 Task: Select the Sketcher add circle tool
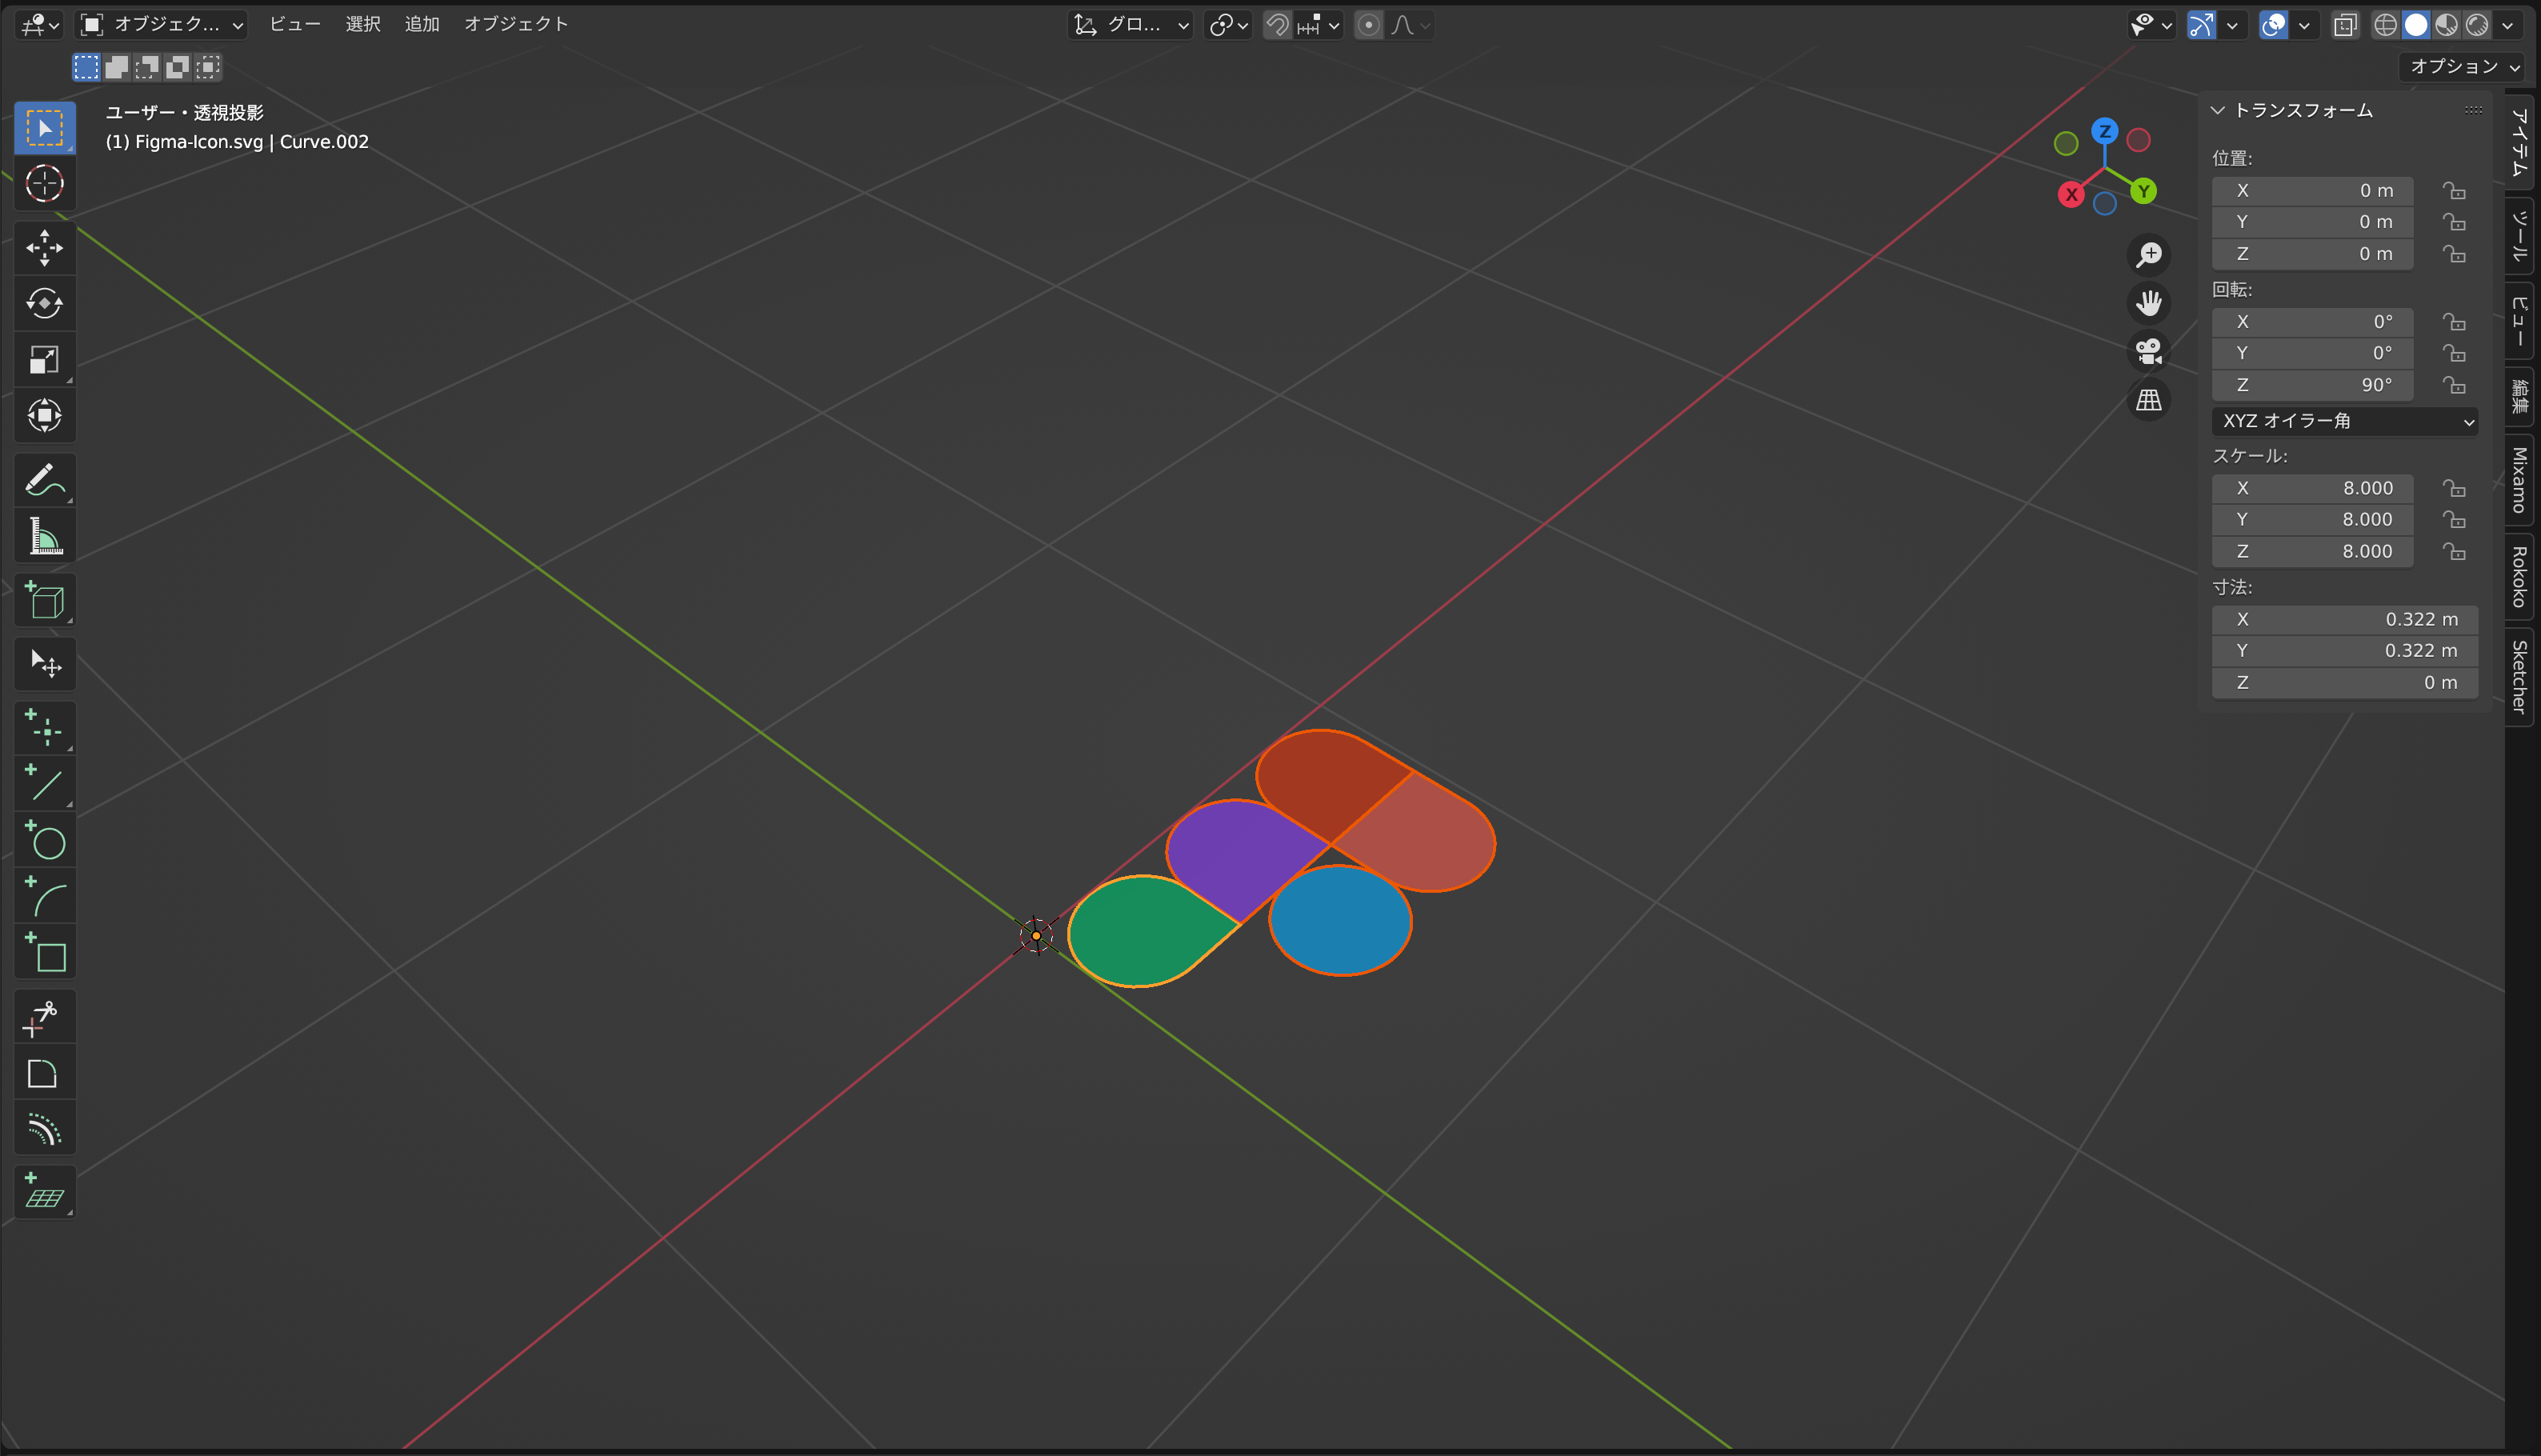44,840
